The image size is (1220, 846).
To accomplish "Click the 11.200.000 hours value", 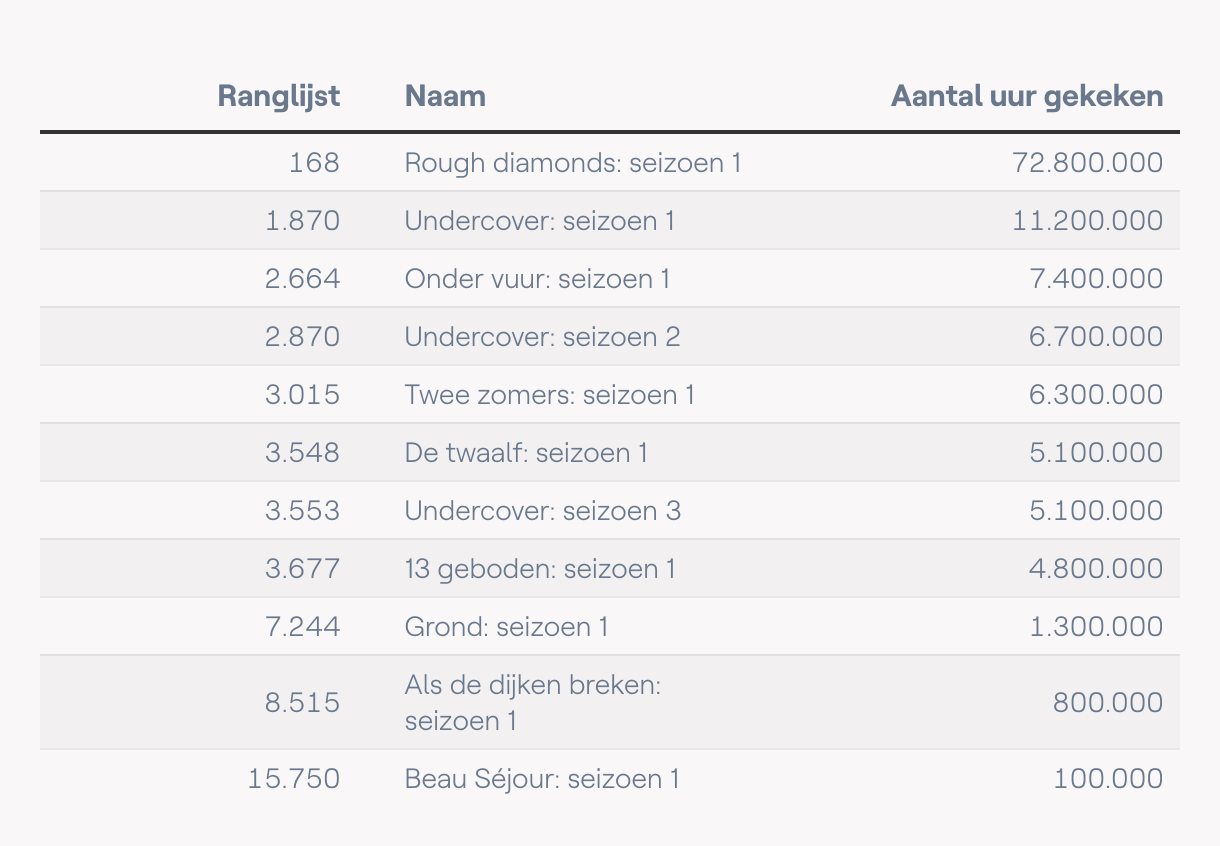I will click(1088, 220).
